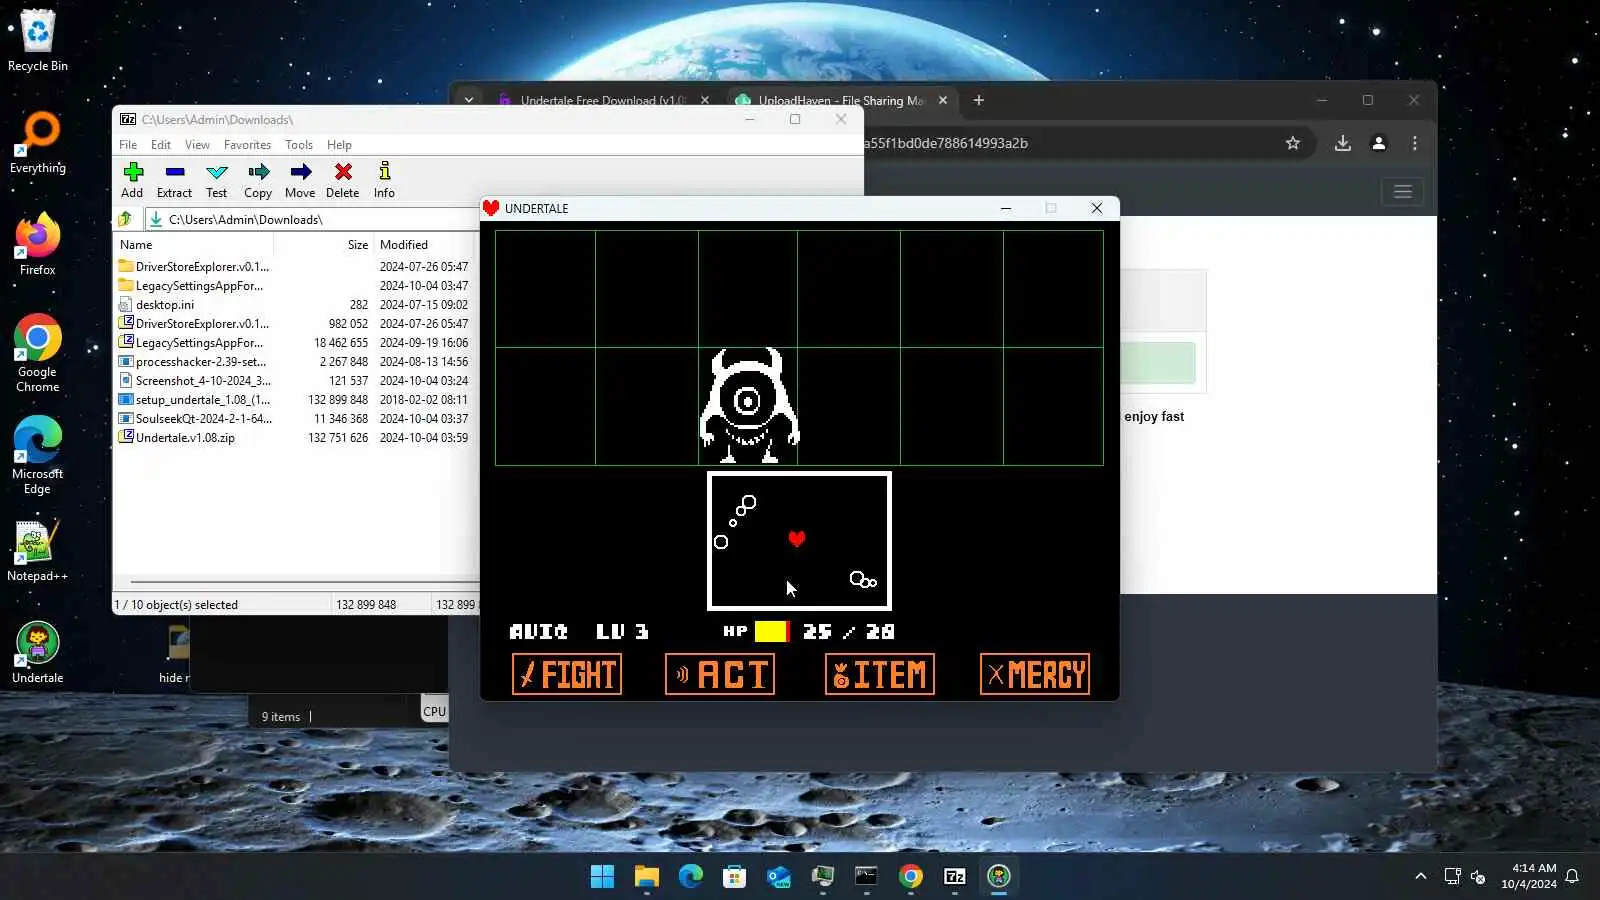Select the Undertale.v1.08.zip archive
The height and width of the screenshot is (900, 1600).
pyautogui.click(x=295, y=438)
